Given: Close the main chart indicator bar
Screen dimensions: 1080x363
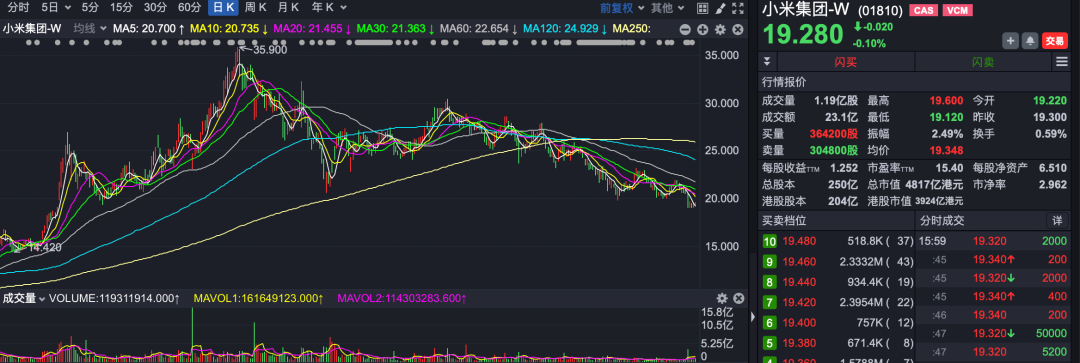Looking at the screenshot, I should (738, 30).
